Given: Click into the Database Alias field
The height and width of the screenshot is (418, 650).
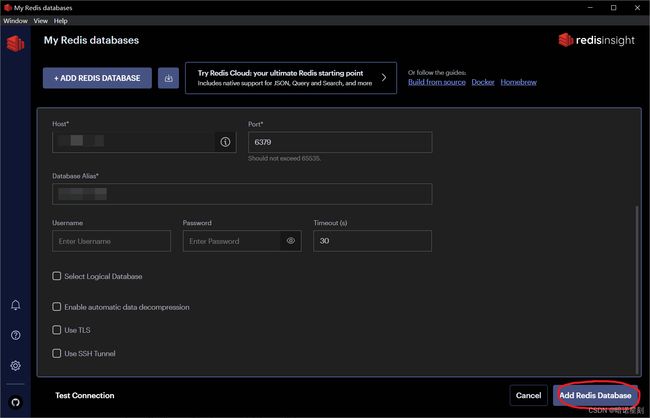Looking at the screenshot, I should point(242,194).
